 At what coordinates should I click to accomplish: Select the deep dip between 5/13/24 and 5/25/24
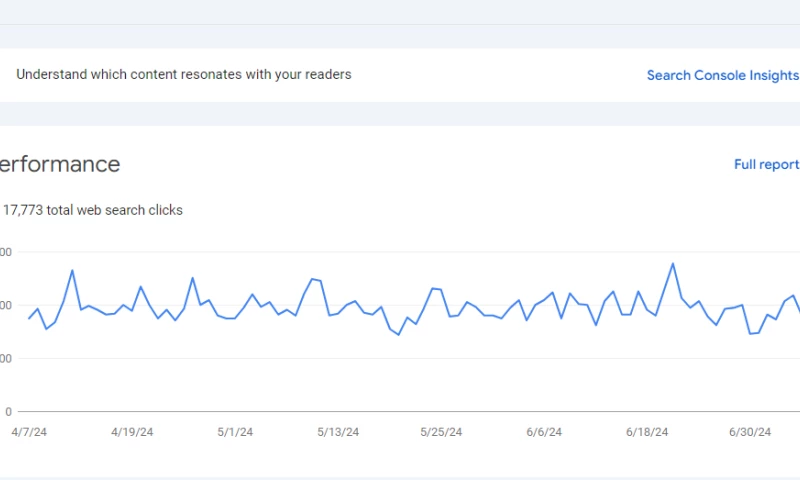coord(398,335)
